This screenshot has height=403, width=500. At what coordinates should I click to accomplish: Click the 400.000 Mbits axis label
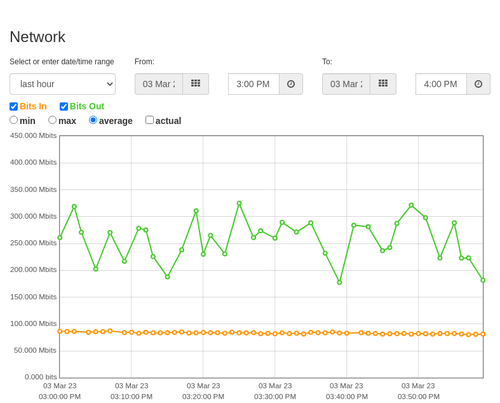pos(33,162)
